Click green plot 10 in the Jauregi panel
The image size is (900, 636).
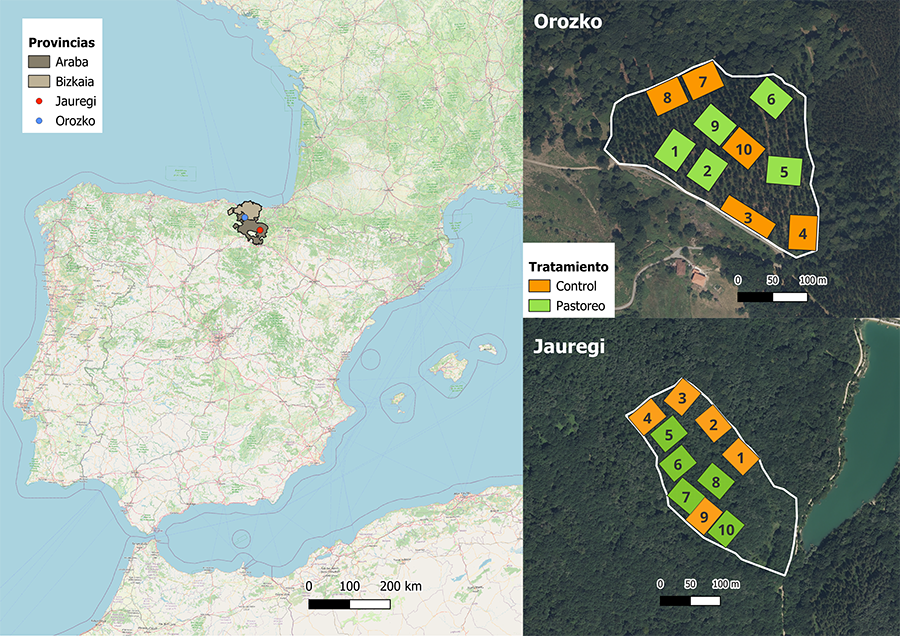726,529
